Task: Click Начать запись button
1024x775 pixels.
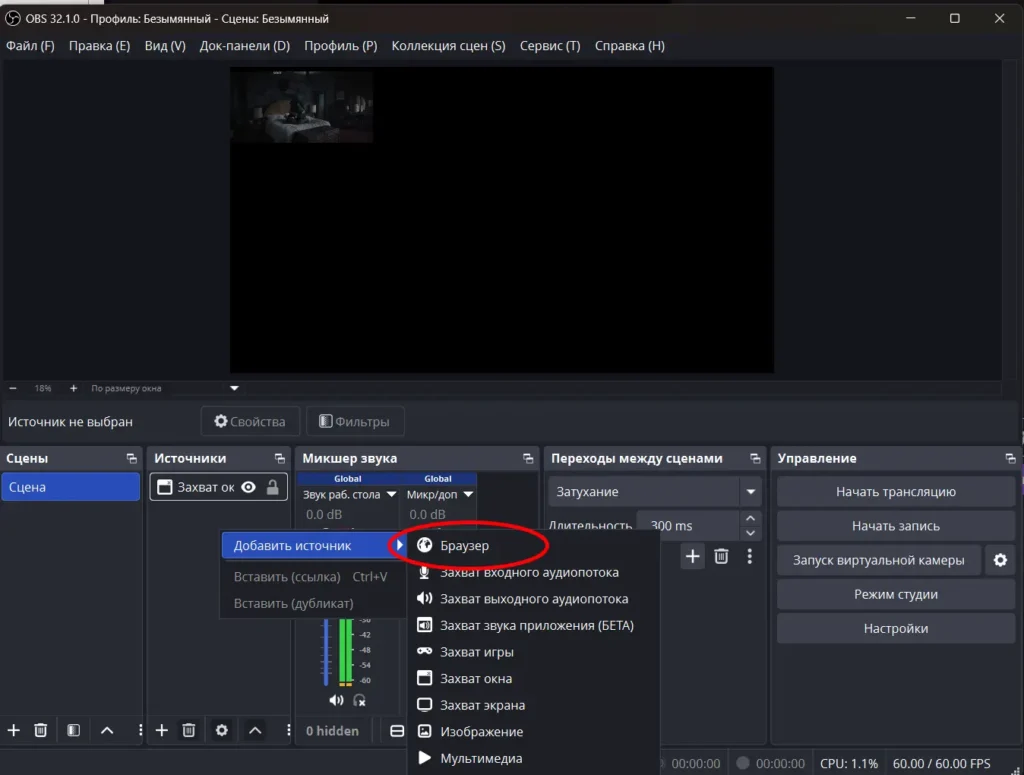Action: [895, 526]
